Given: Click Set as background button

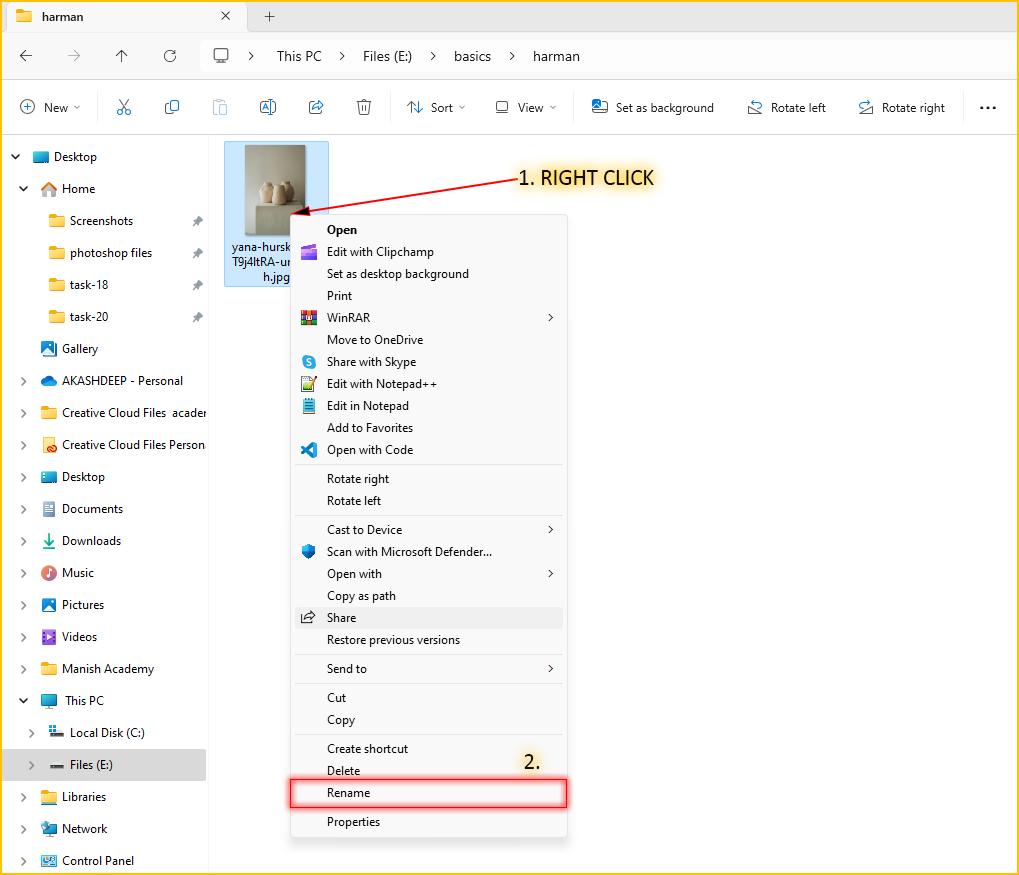Looking at the screenshot, I should (653, 108).
